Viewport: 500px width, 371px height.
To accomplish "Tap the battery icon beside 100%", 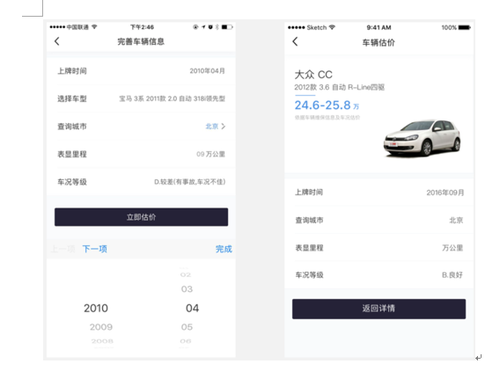I will tap(464, 27).
